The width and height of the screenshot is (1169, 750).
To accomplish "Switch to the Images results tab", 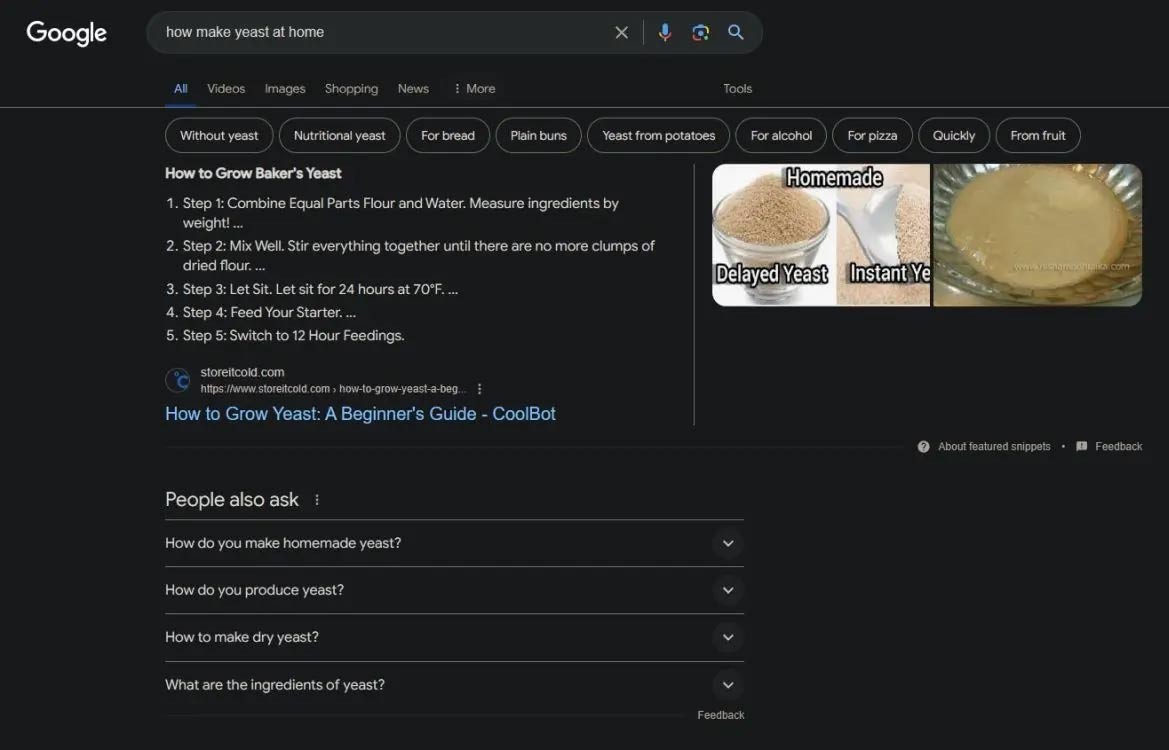I will pos(285,88).
